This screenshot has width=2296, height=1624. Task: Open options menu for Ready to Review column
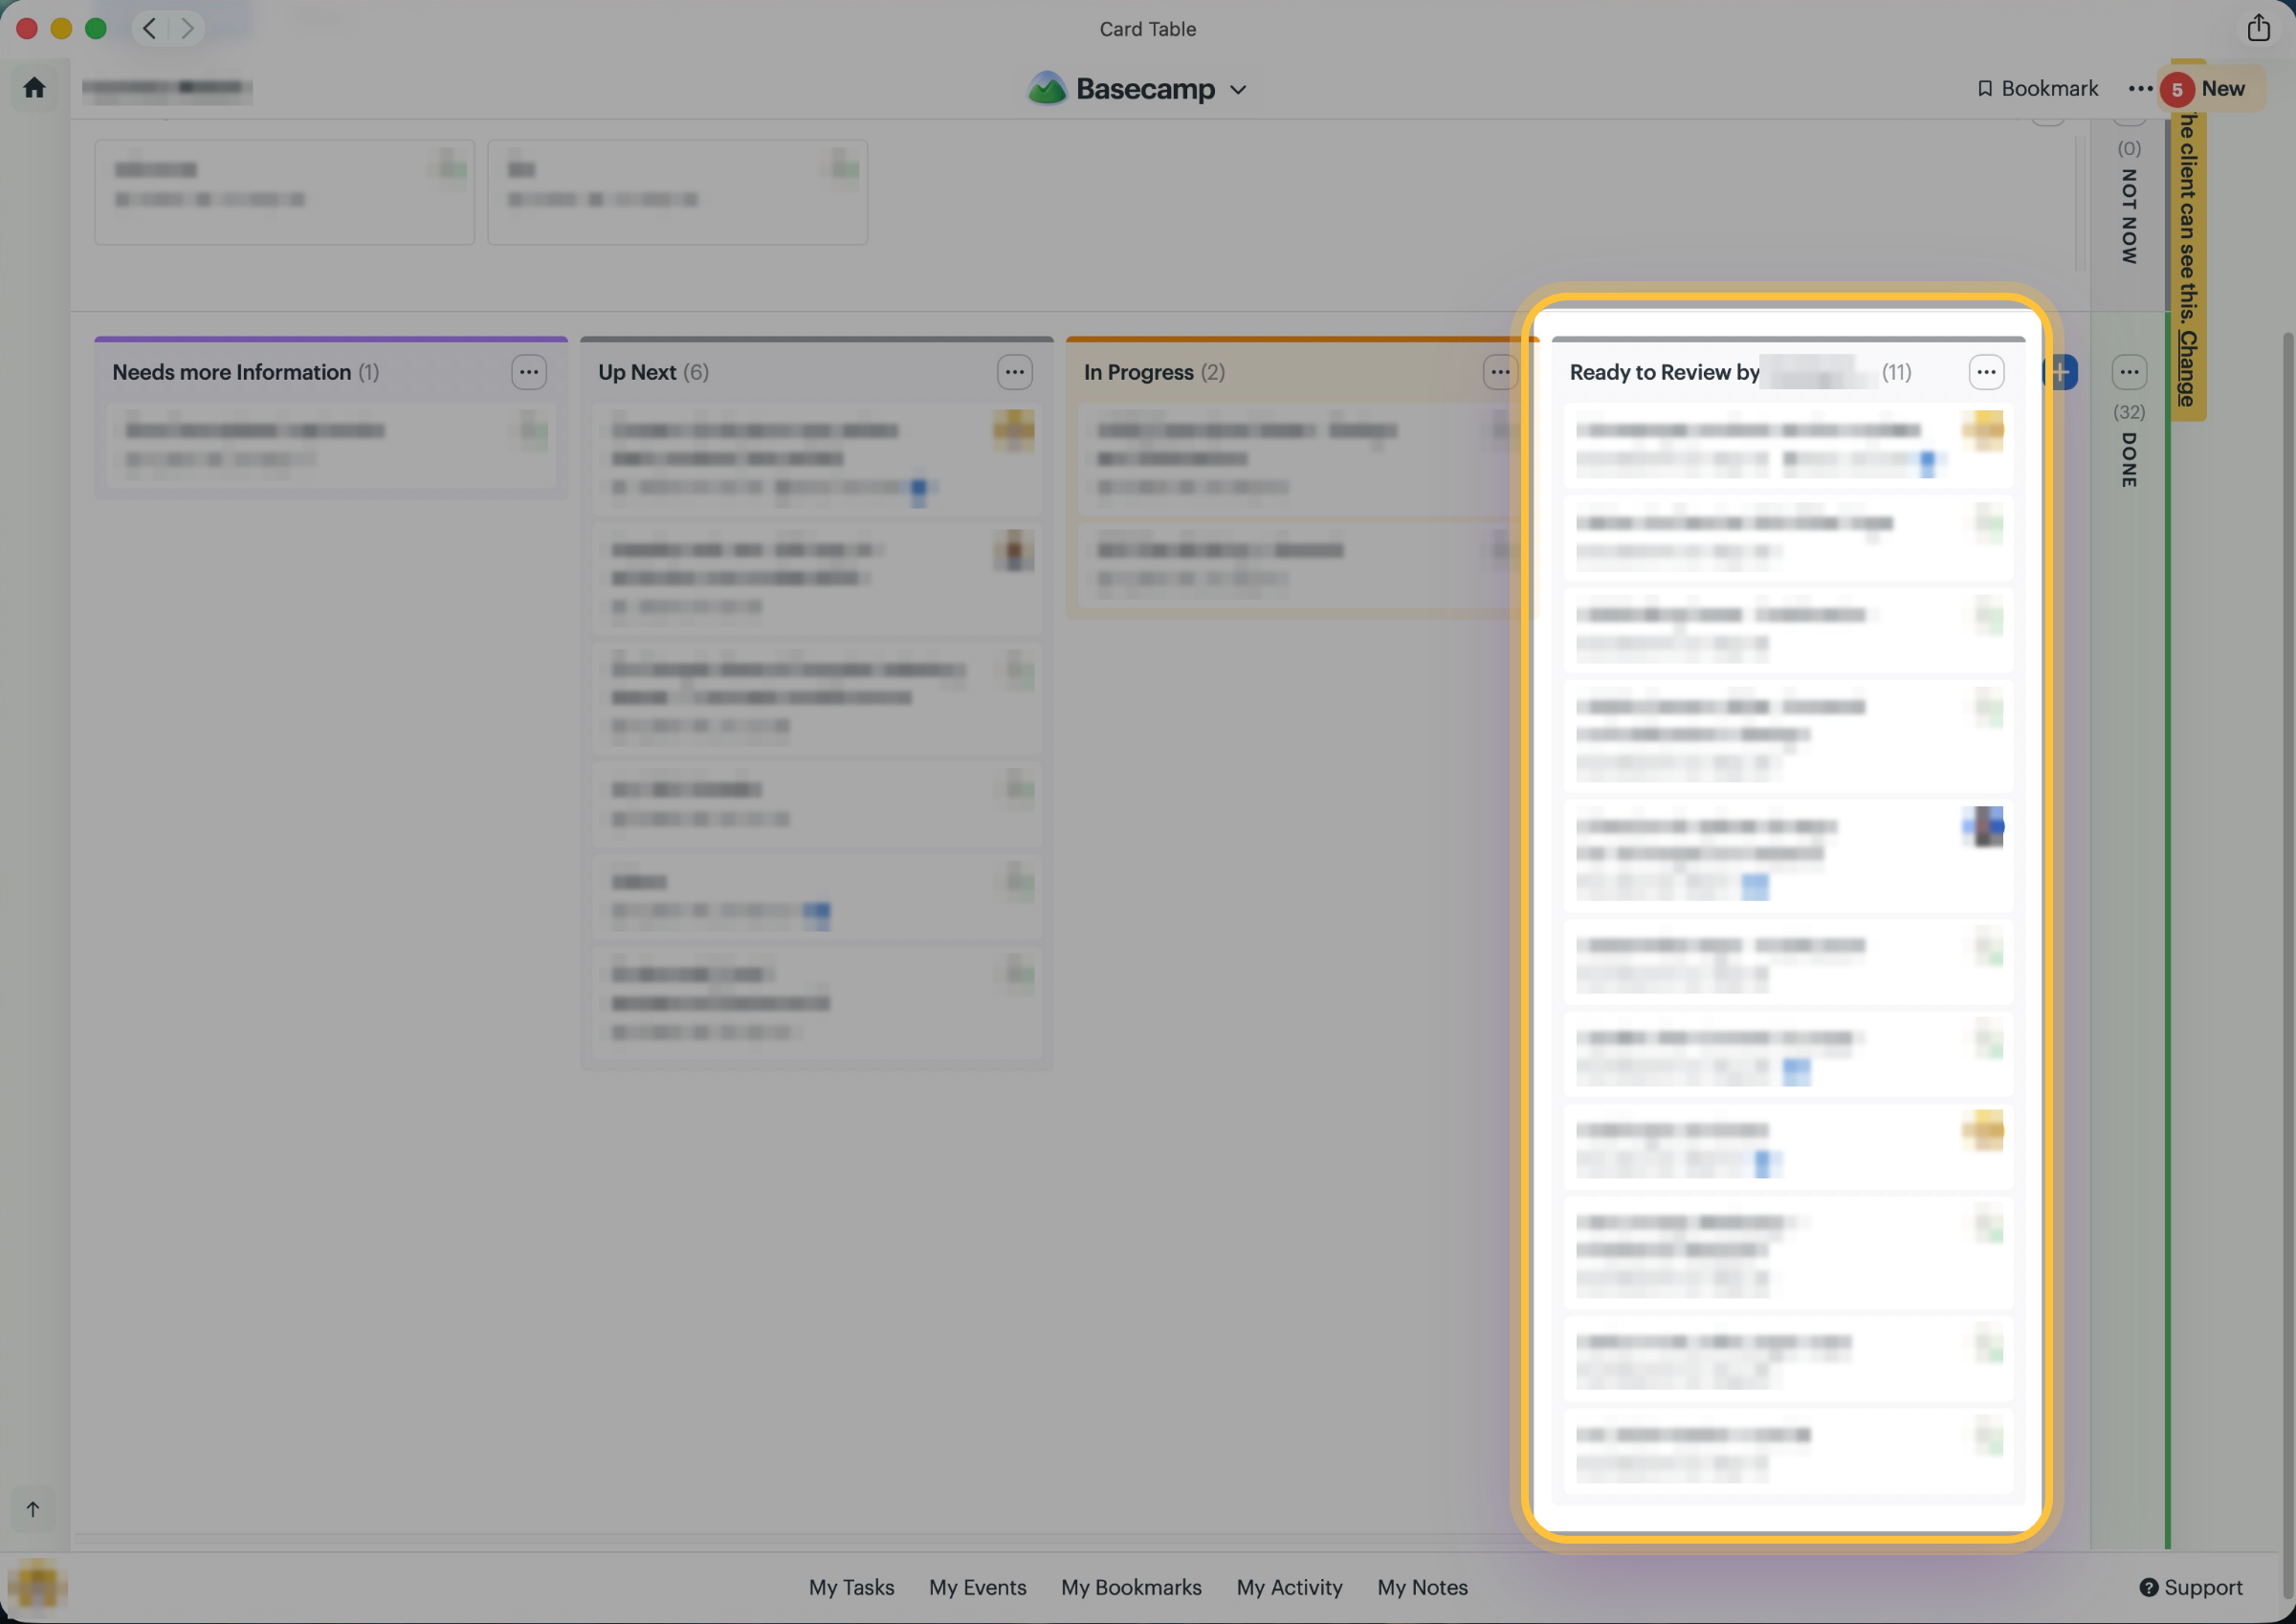[1986, 372]
